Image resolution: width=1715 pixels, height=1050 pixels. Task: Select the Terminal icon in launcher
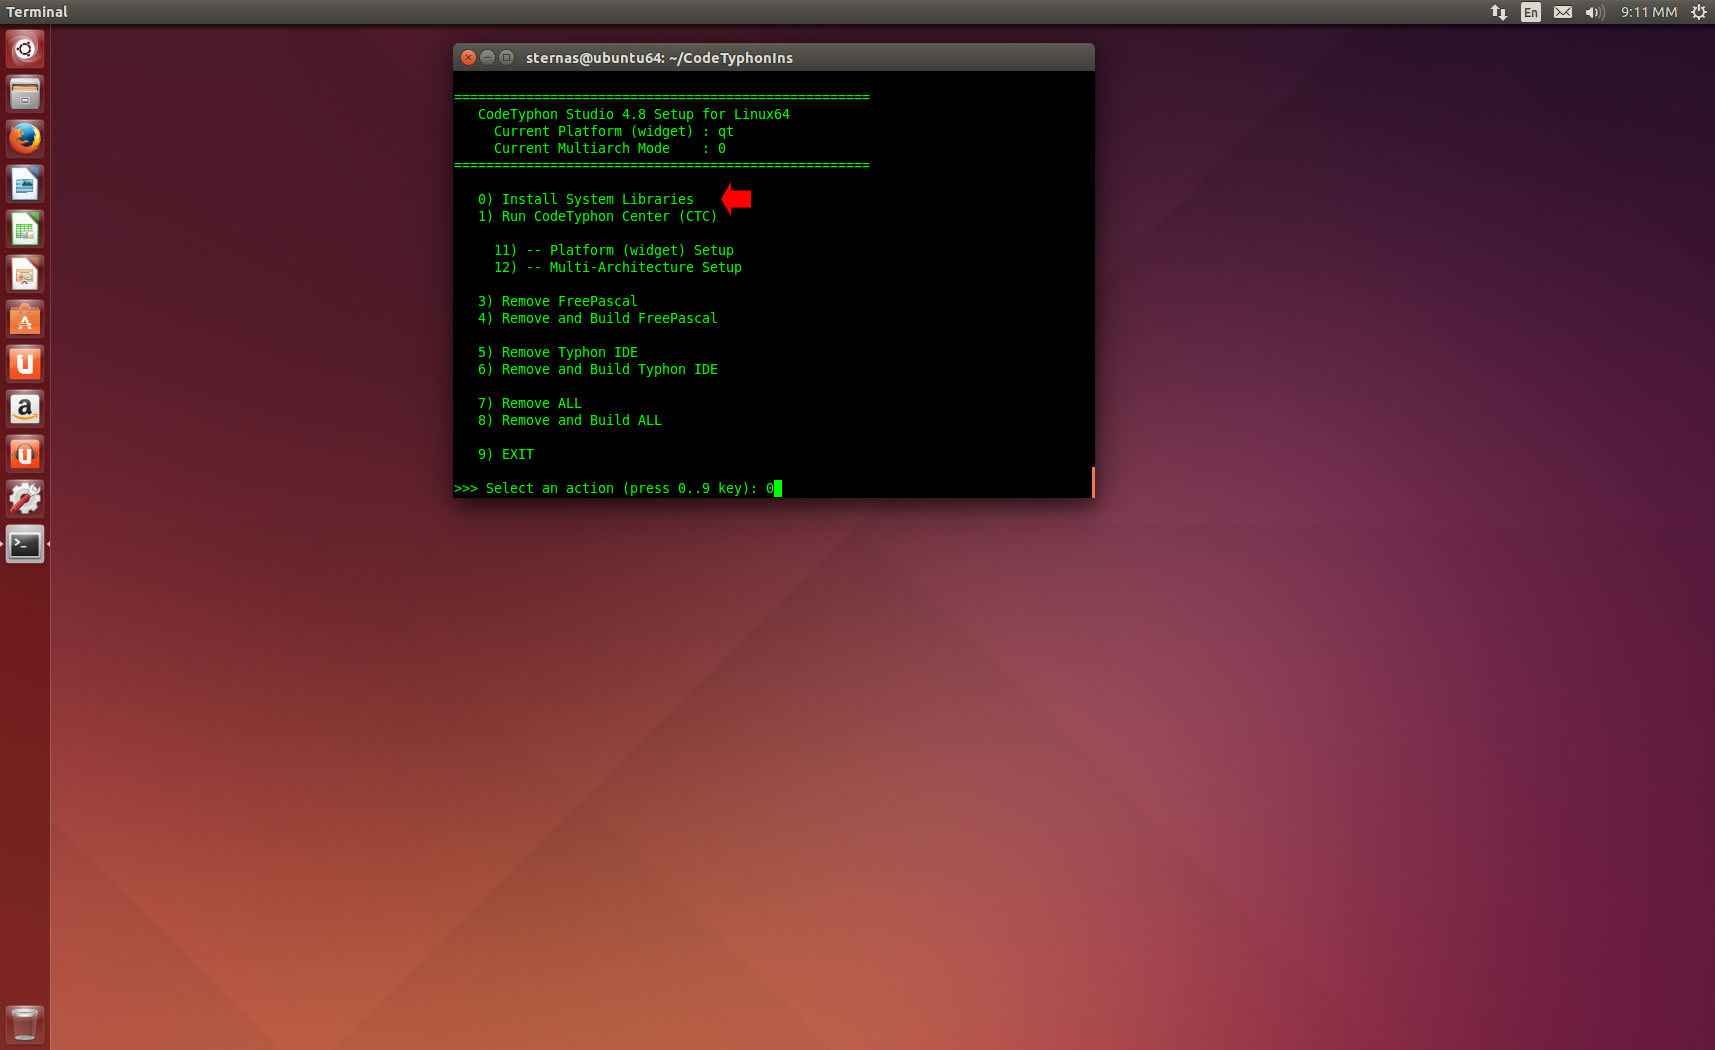[25, 544]
